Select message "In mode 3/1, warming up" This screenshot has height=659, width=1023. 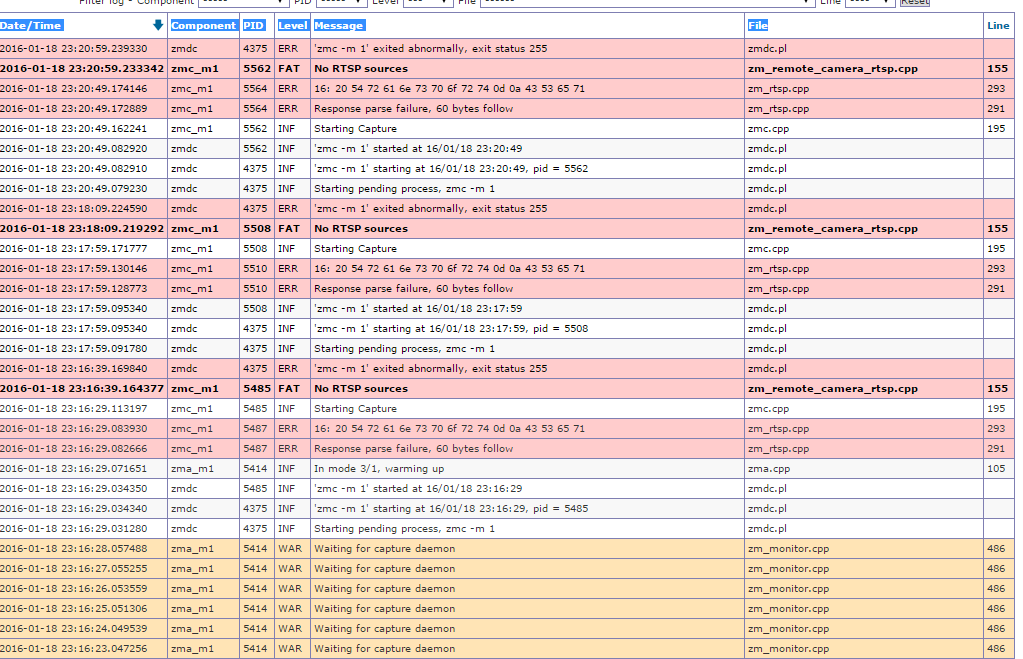coord(380,468)
